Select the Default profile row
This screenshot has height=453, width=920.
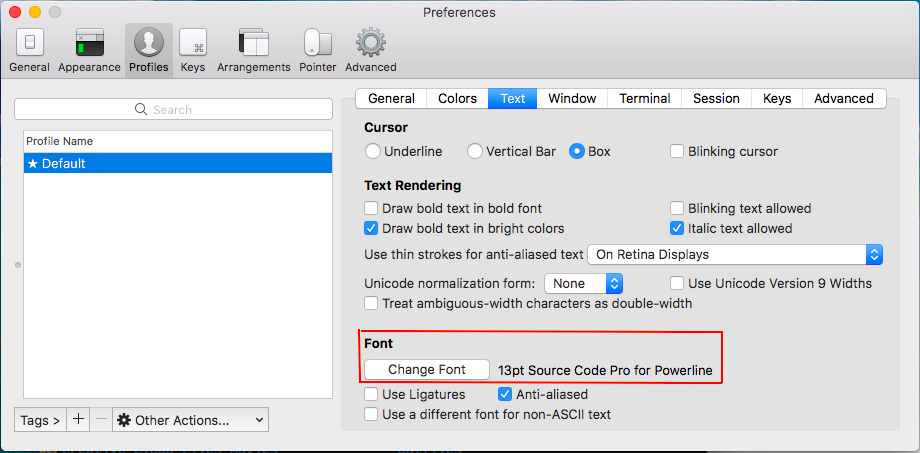pos(178,163)
